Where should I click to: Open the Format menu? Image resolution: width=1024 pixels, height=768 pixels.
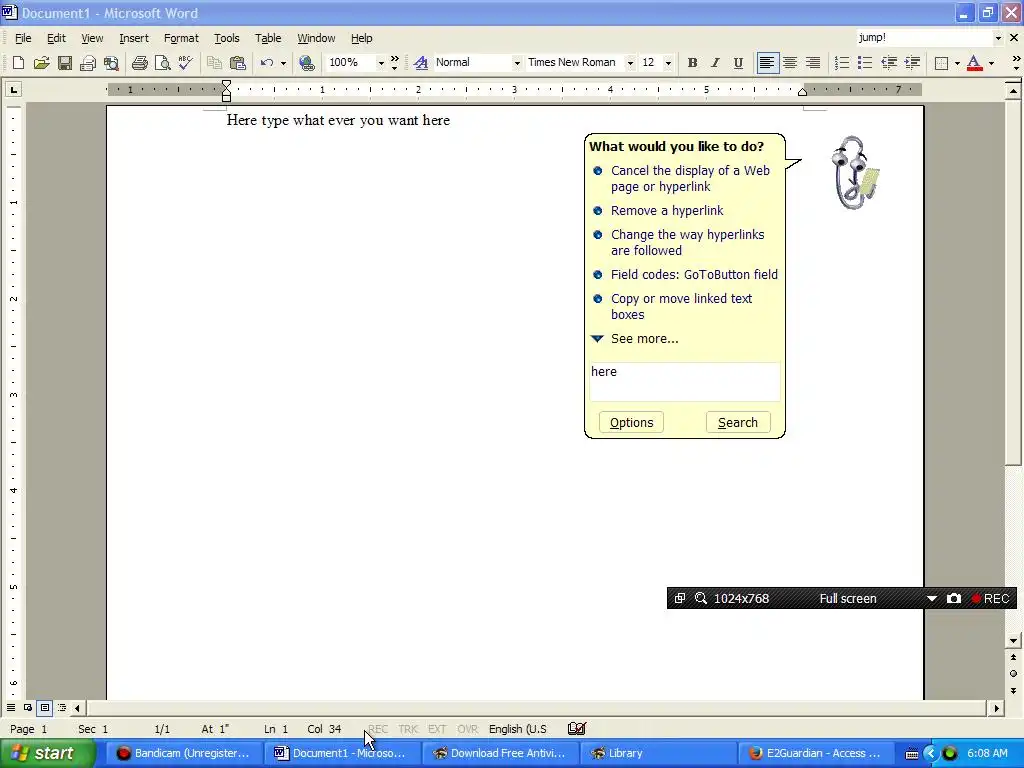tap(181, 38)
